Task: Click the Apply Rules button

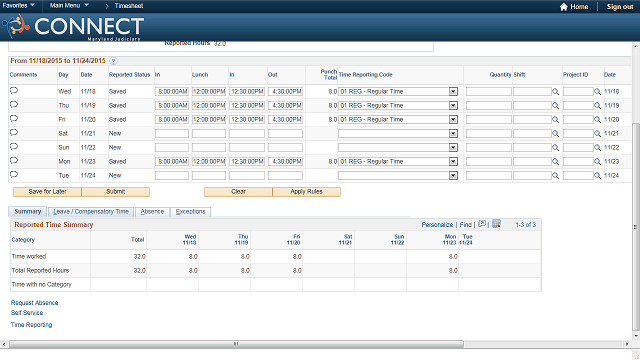Action: click(x=307, y=191)
